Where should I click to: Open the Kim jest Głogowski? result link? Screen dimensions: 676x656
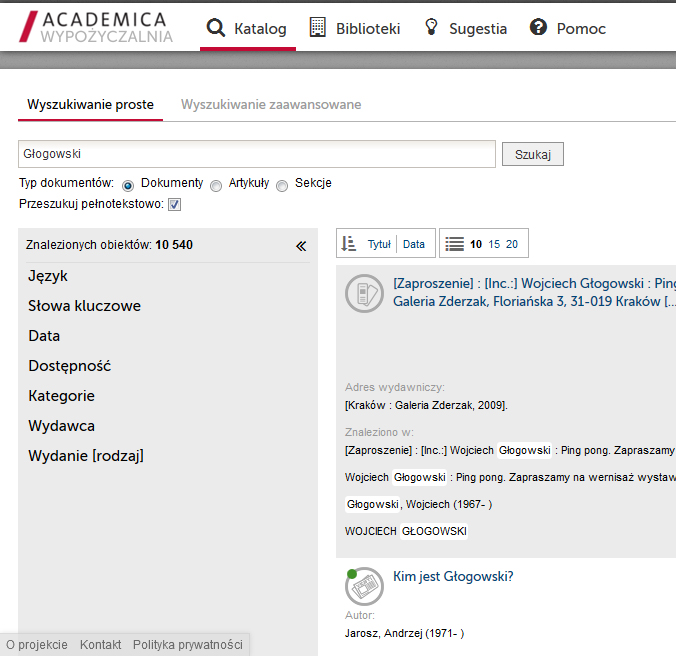[x=453, y=577]
